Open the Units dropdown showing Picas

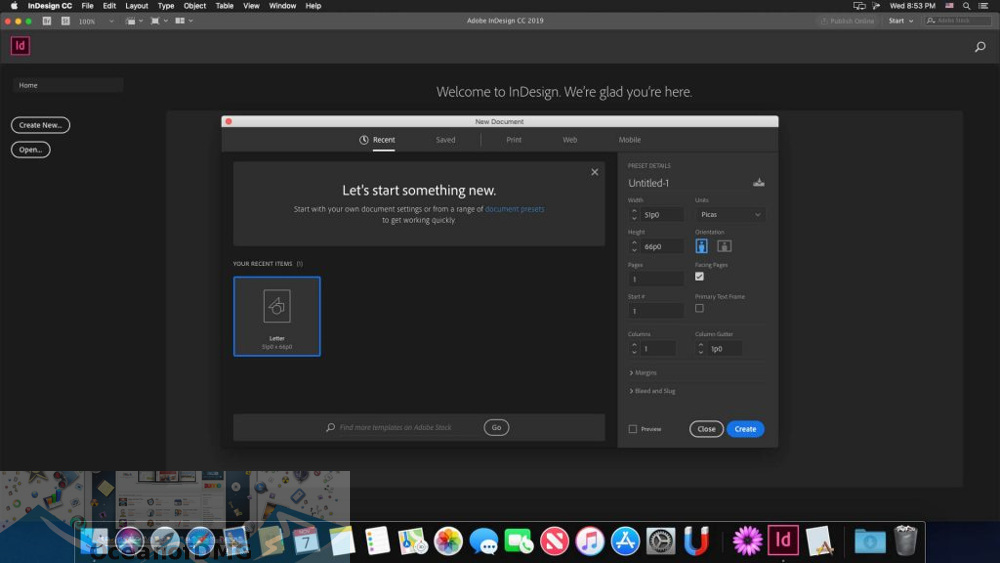(730, 215)
